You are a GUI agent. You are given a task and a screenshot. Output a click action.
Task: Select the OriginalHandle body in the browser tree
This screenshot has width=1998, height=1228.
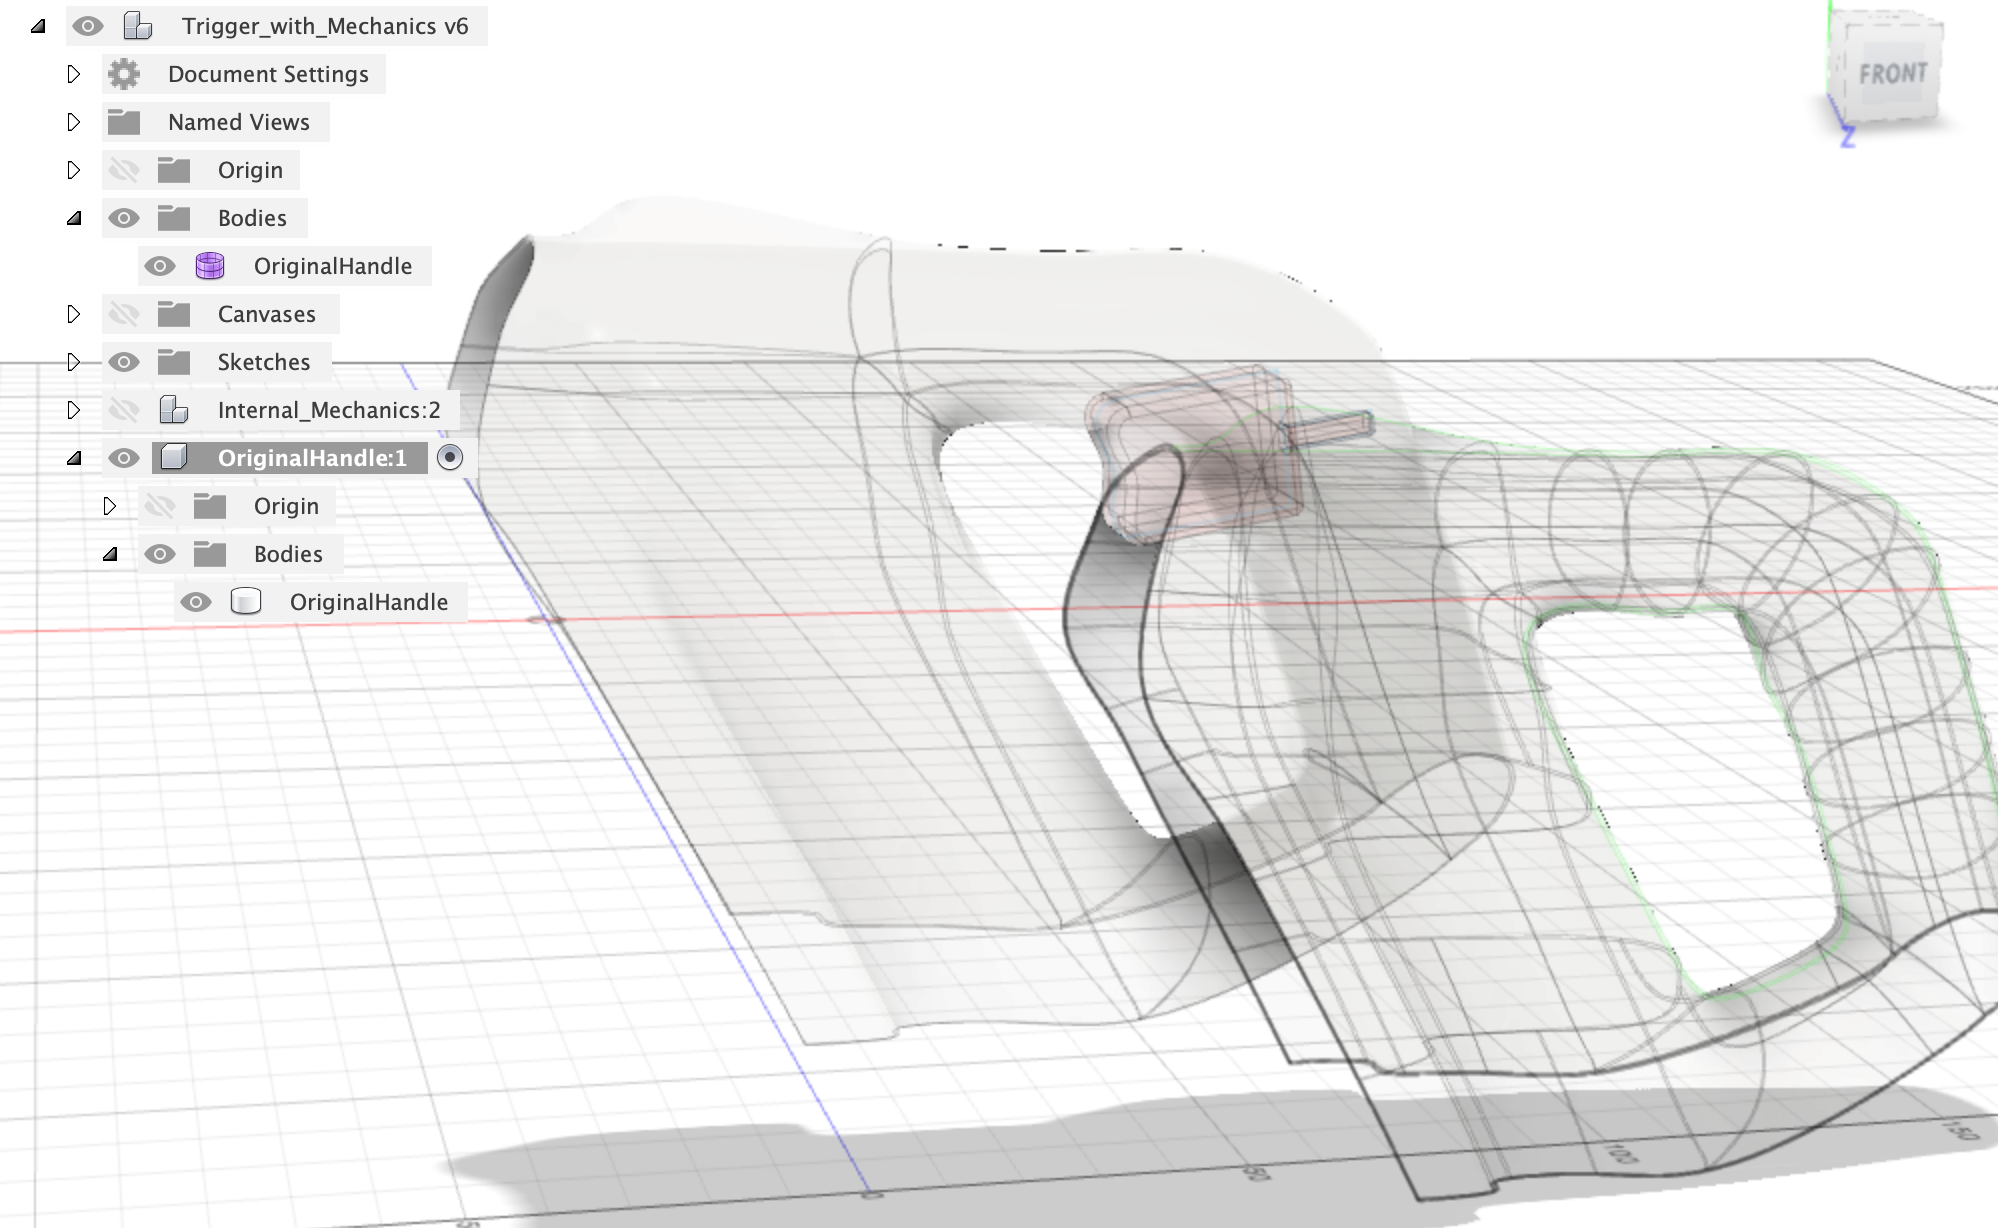[x=334, y=266]
